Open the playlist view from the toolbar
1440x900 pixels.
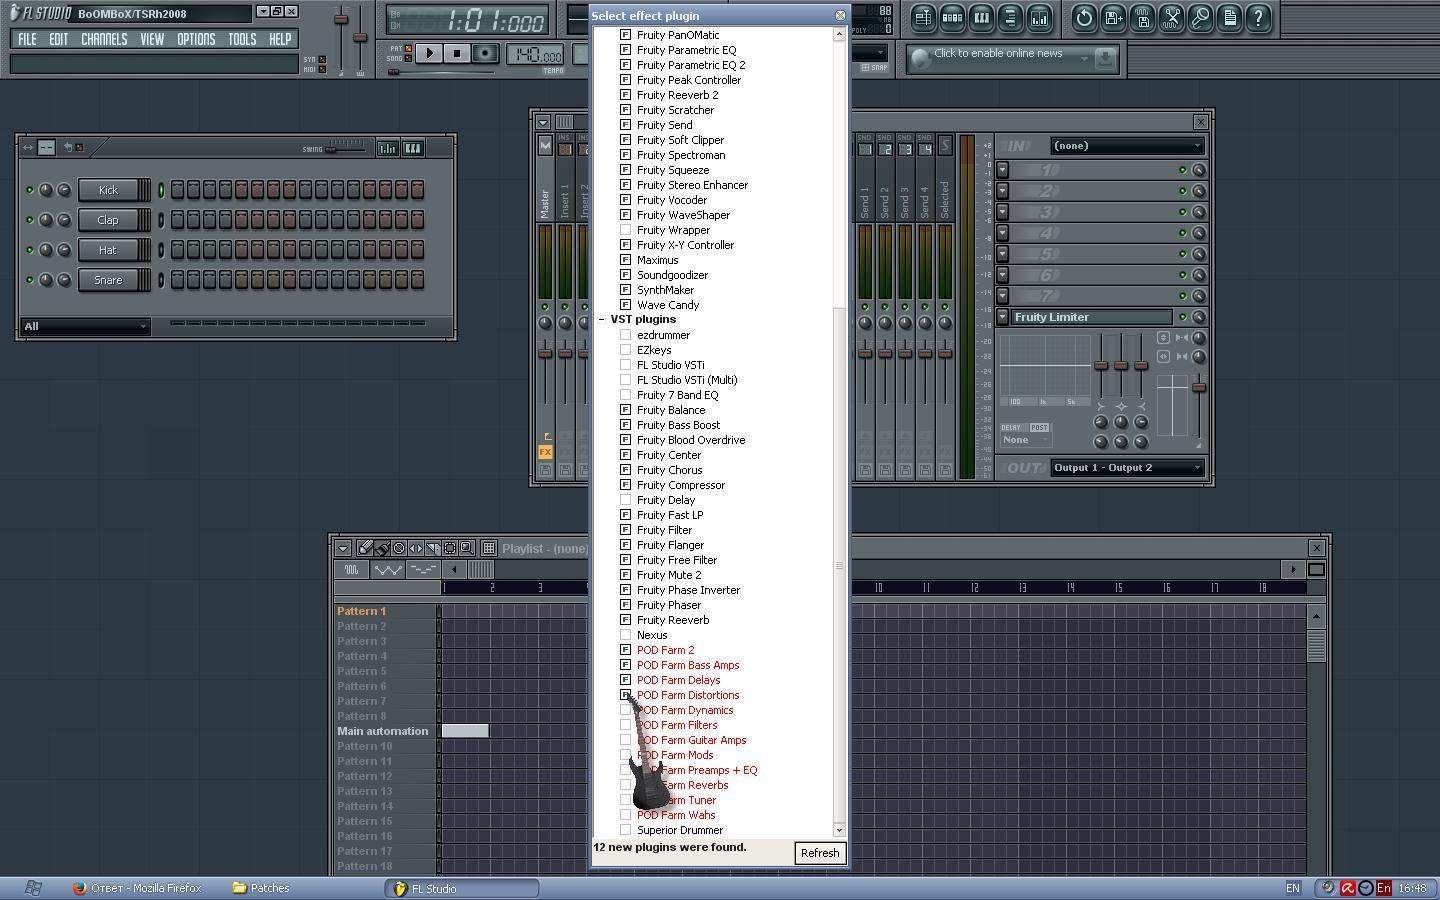coord(923,17)
